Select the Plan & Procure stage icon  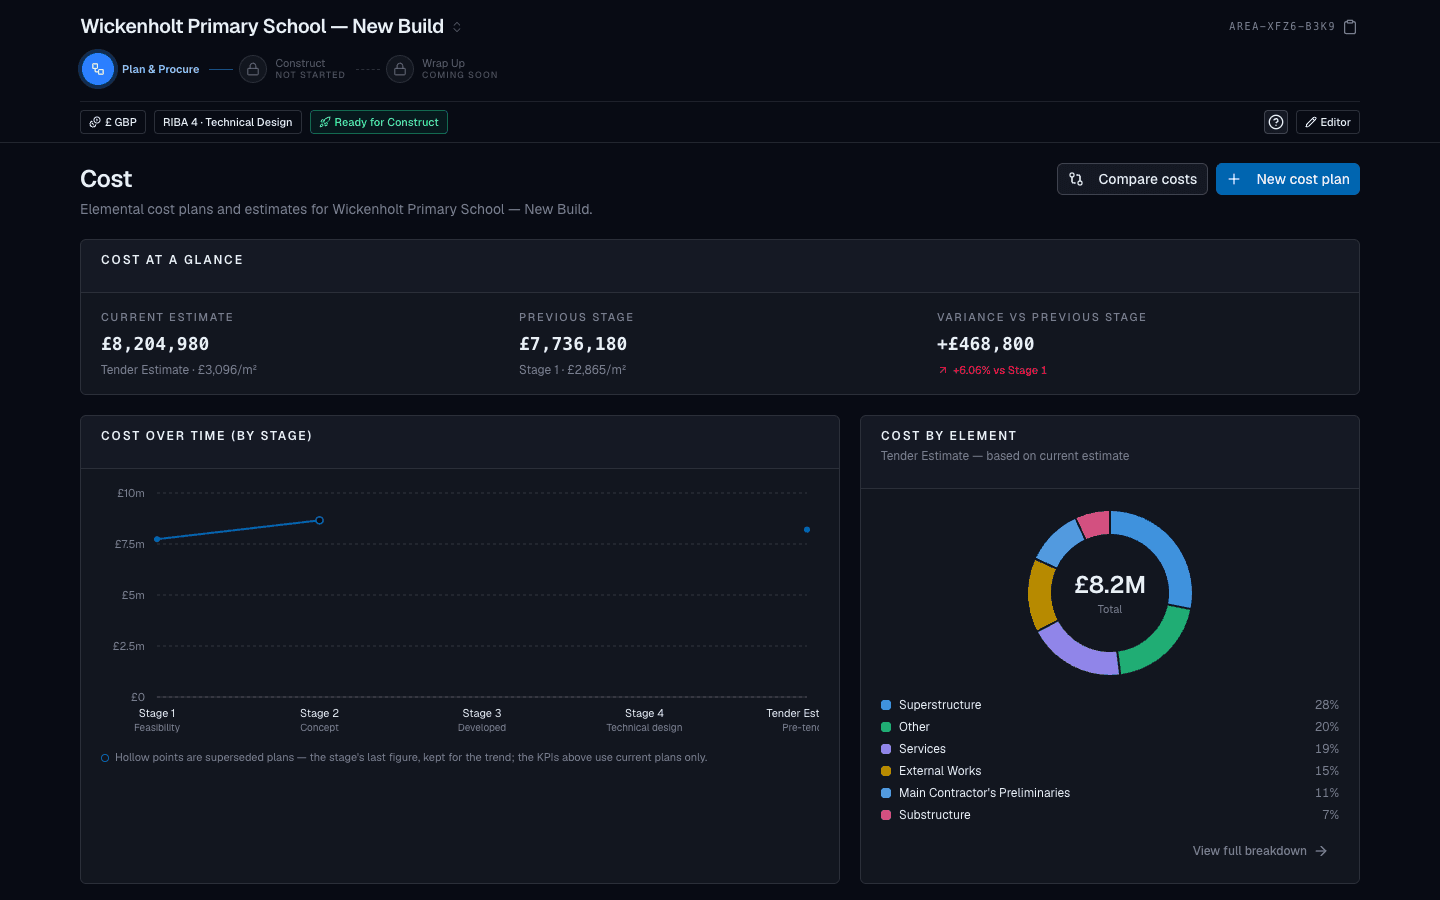97,69
